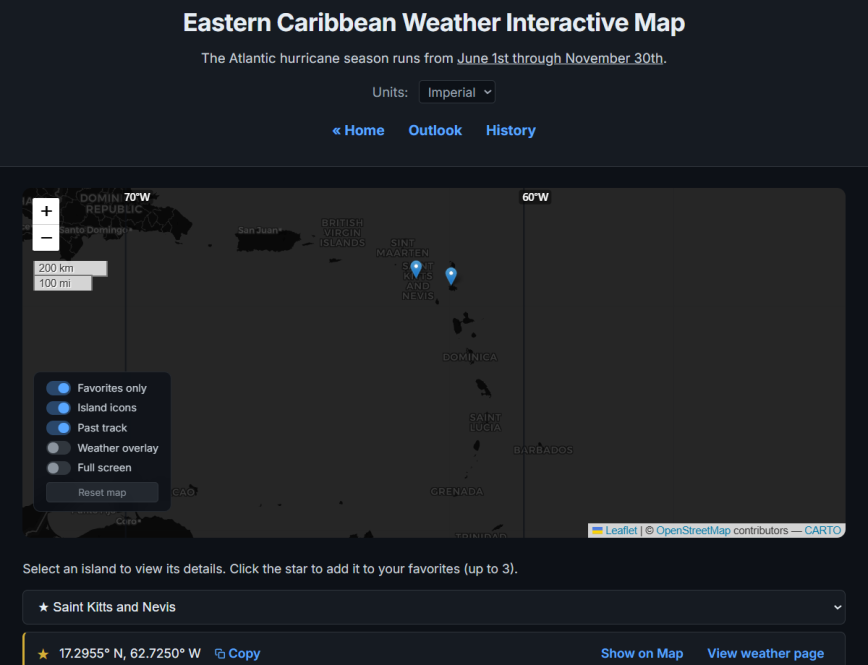This screenshot has width=868, height=665.
Task: Disable the Favorites only toggle
Action: (x=60, y=387)
